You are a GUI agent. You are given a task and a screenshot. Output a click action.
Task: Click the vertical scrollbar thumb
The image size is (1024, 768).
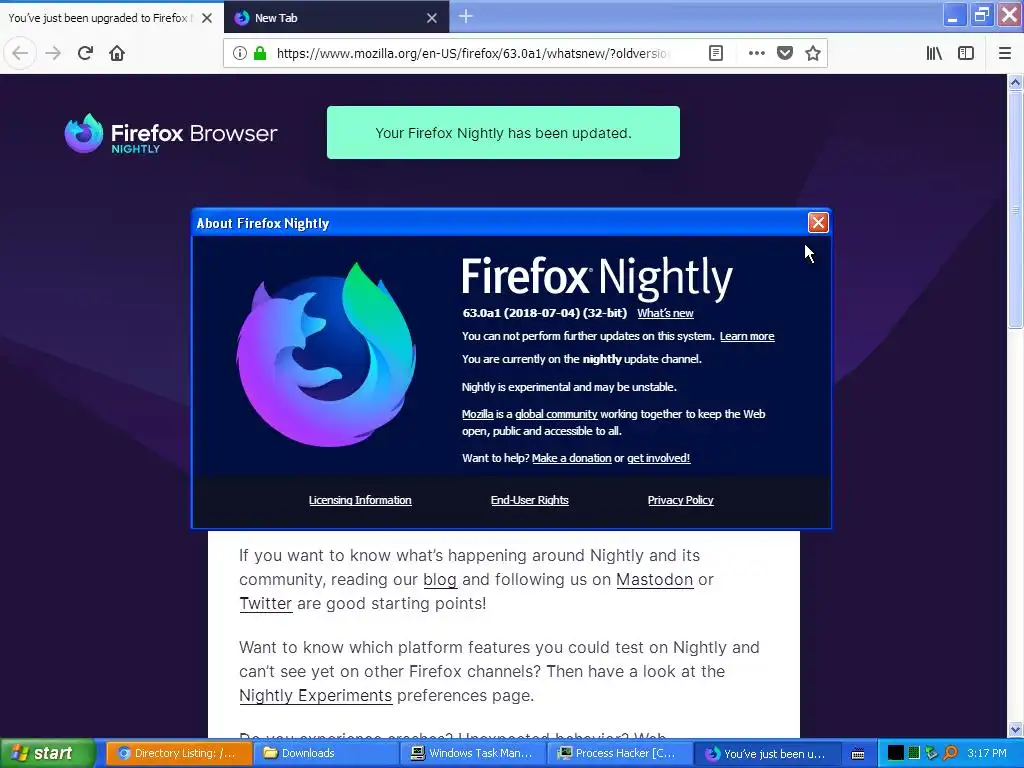[x=1015, y=209]
